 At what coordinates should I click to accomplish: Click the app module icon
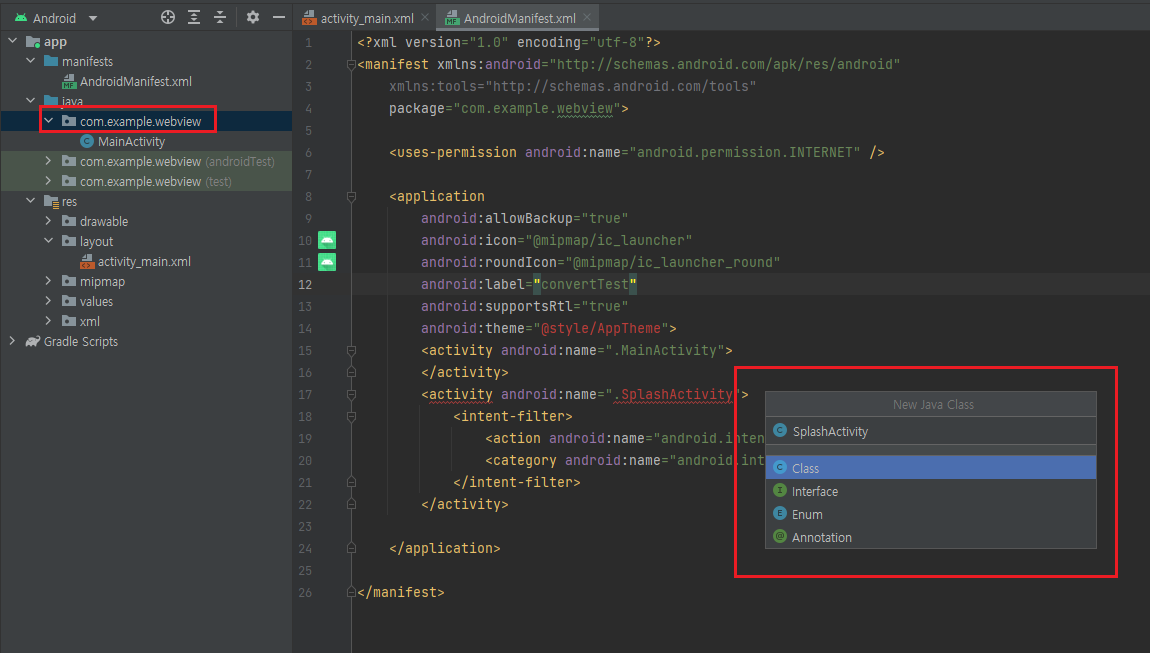coord(33,42)
